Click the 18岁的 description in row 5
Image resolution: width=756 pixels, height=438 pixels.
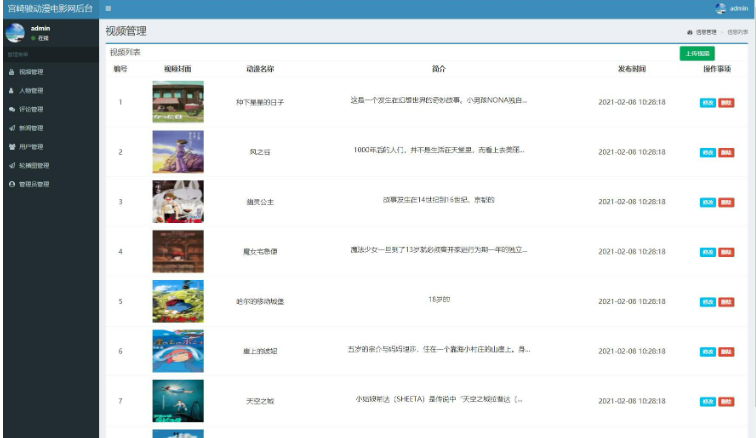[439, 300]
